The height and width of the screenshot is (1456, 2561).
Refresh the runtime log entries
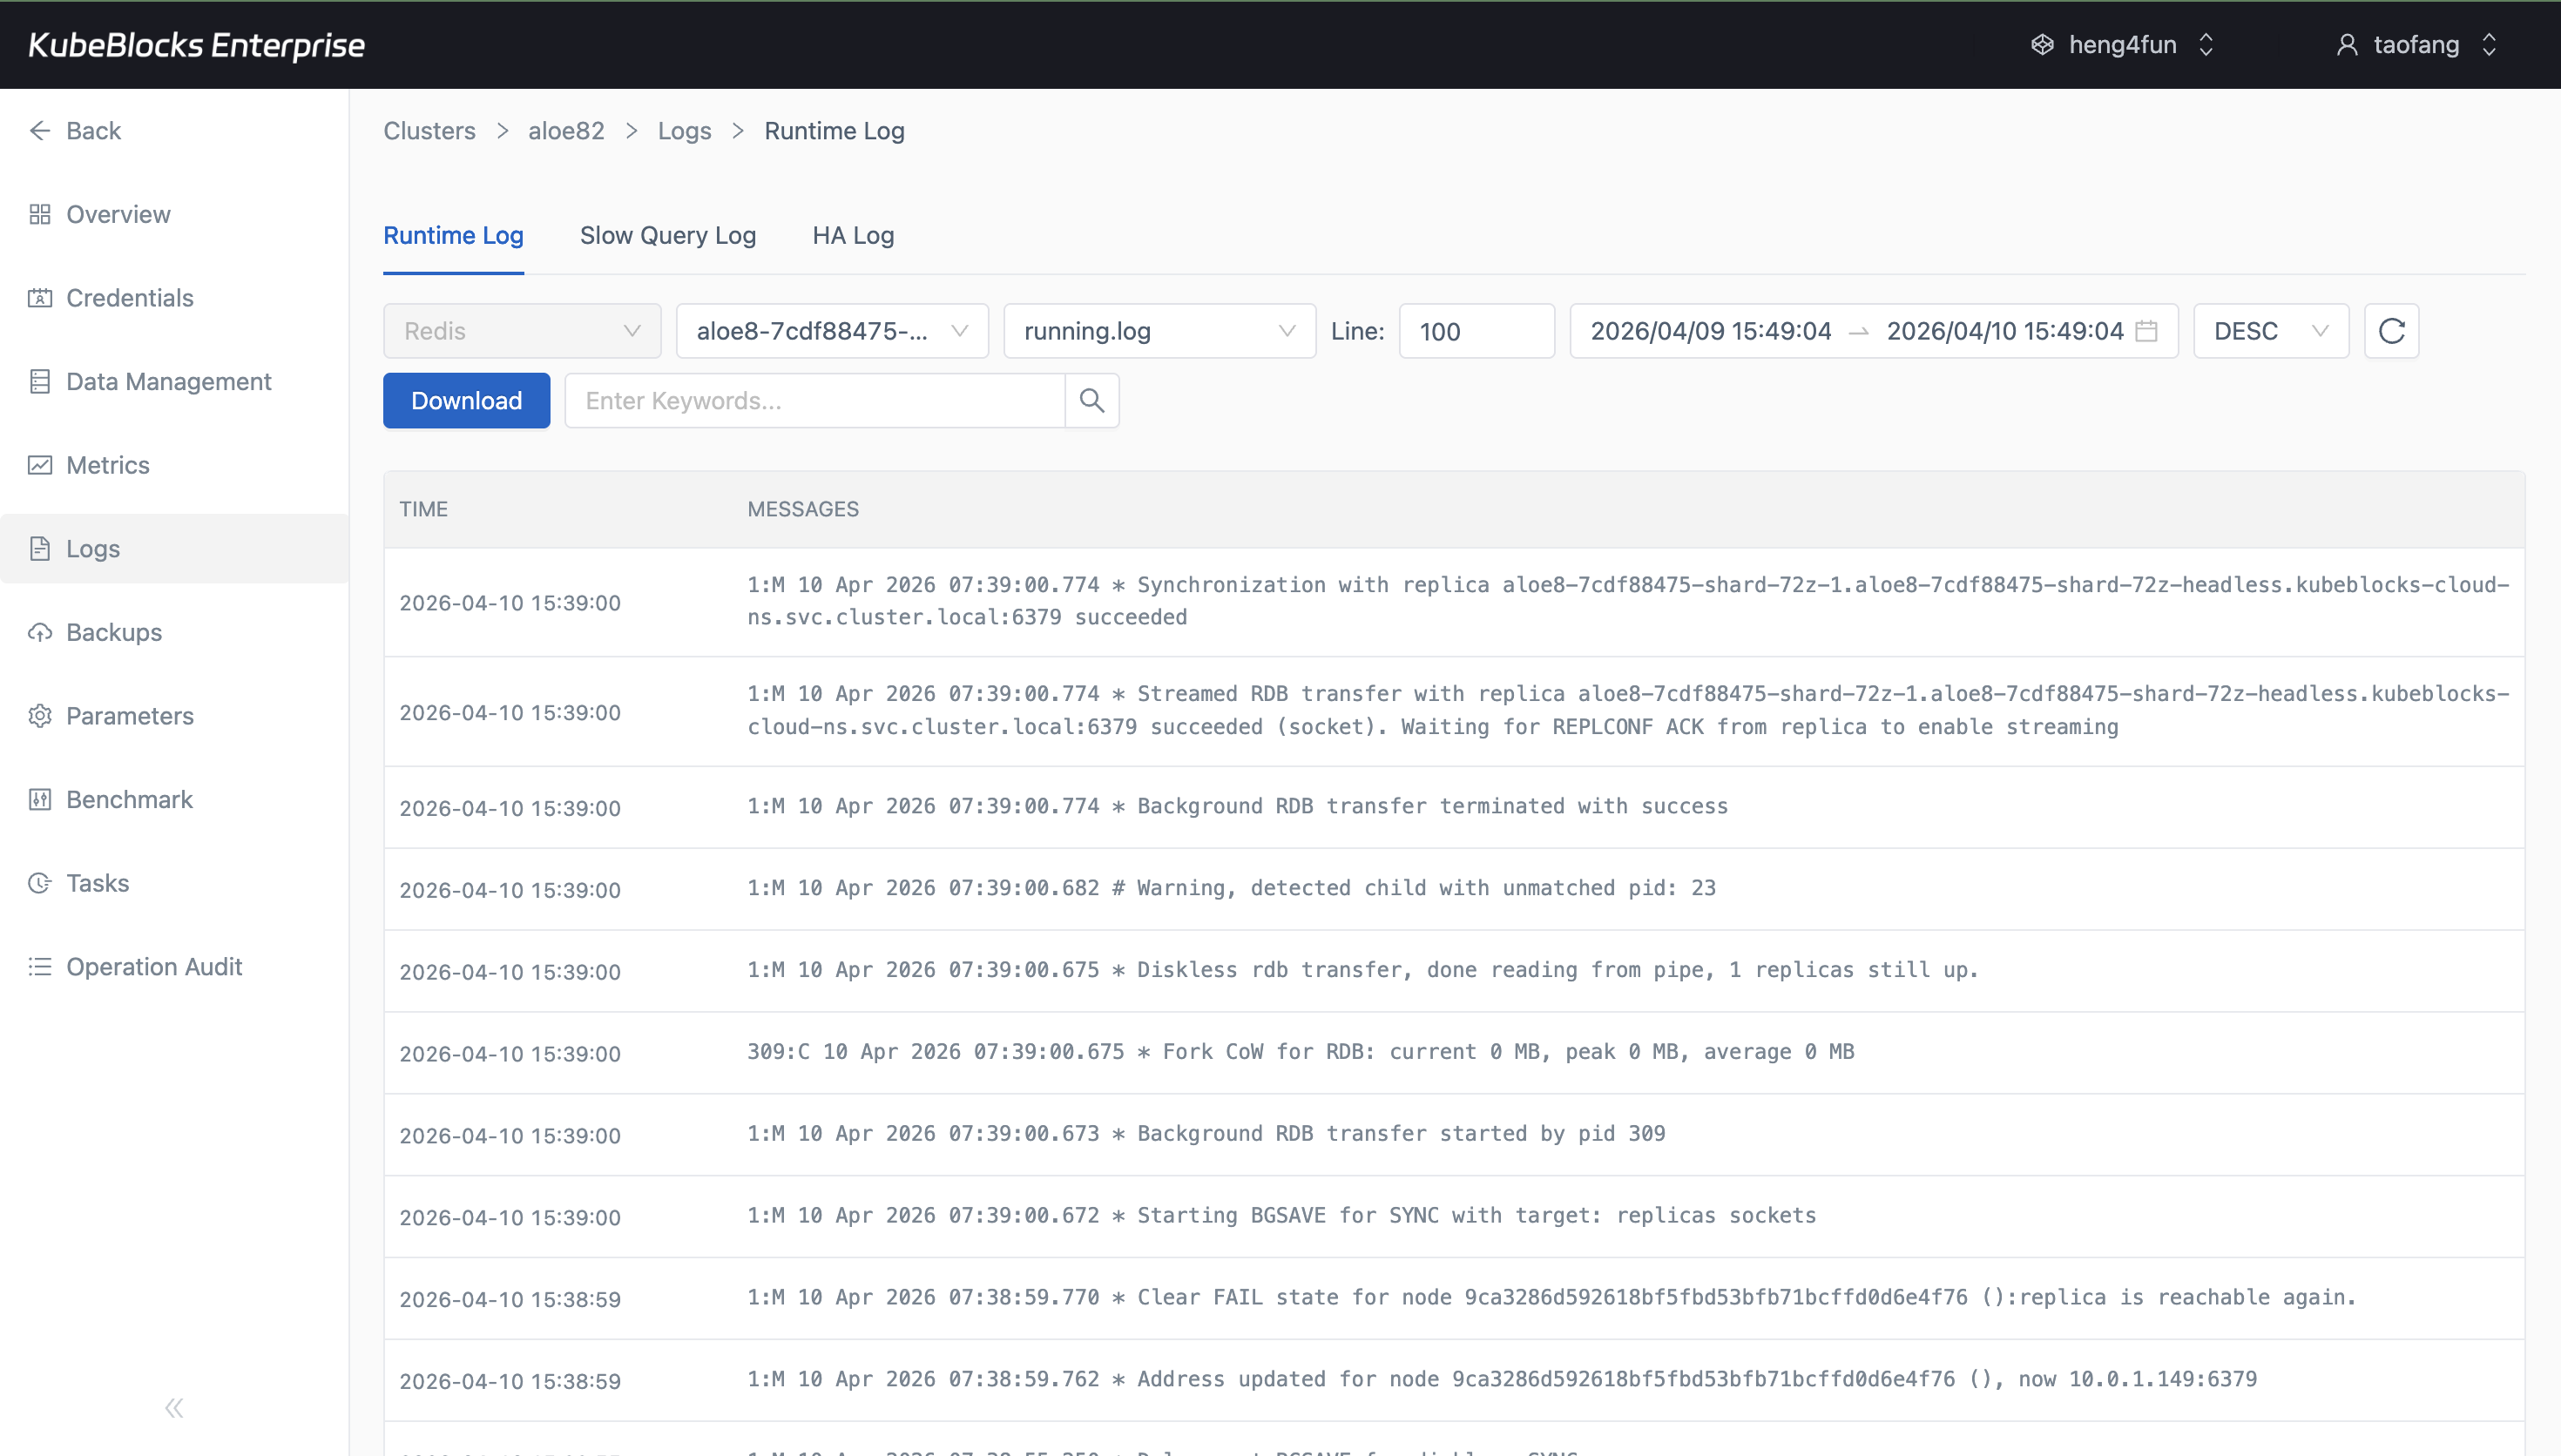2391,330
